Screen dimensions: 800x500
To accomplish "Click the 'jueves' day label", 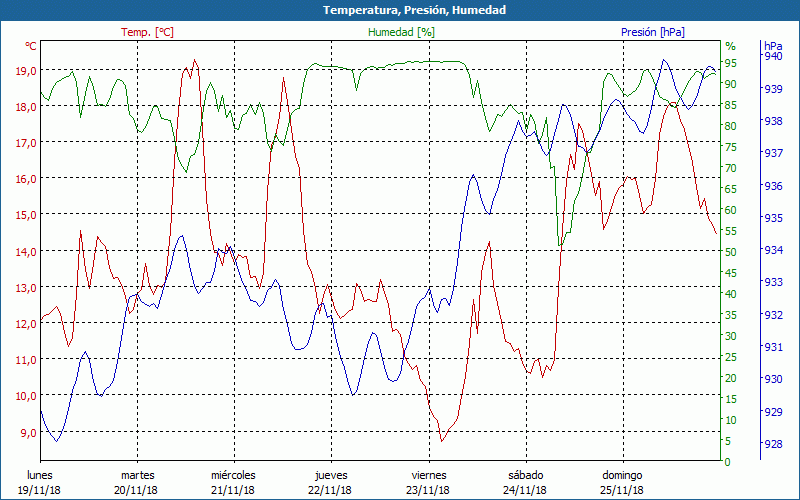I will pyautogui.click(x=331, y=476).
